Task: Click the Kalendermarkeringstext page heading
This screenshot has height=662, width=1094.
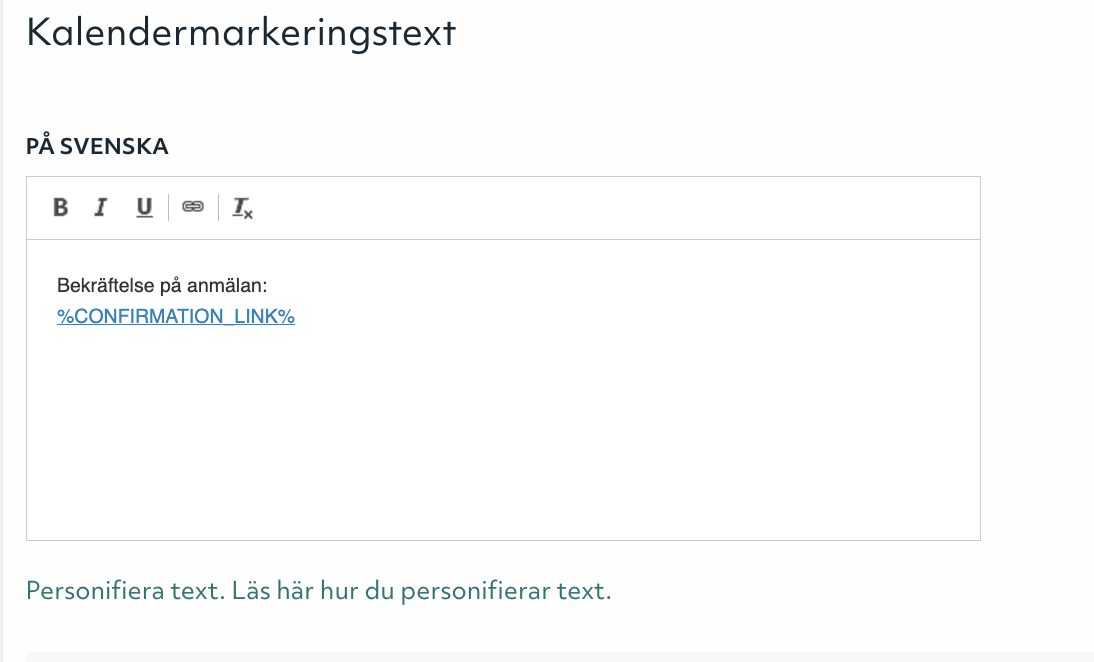Action: point(240,33)
